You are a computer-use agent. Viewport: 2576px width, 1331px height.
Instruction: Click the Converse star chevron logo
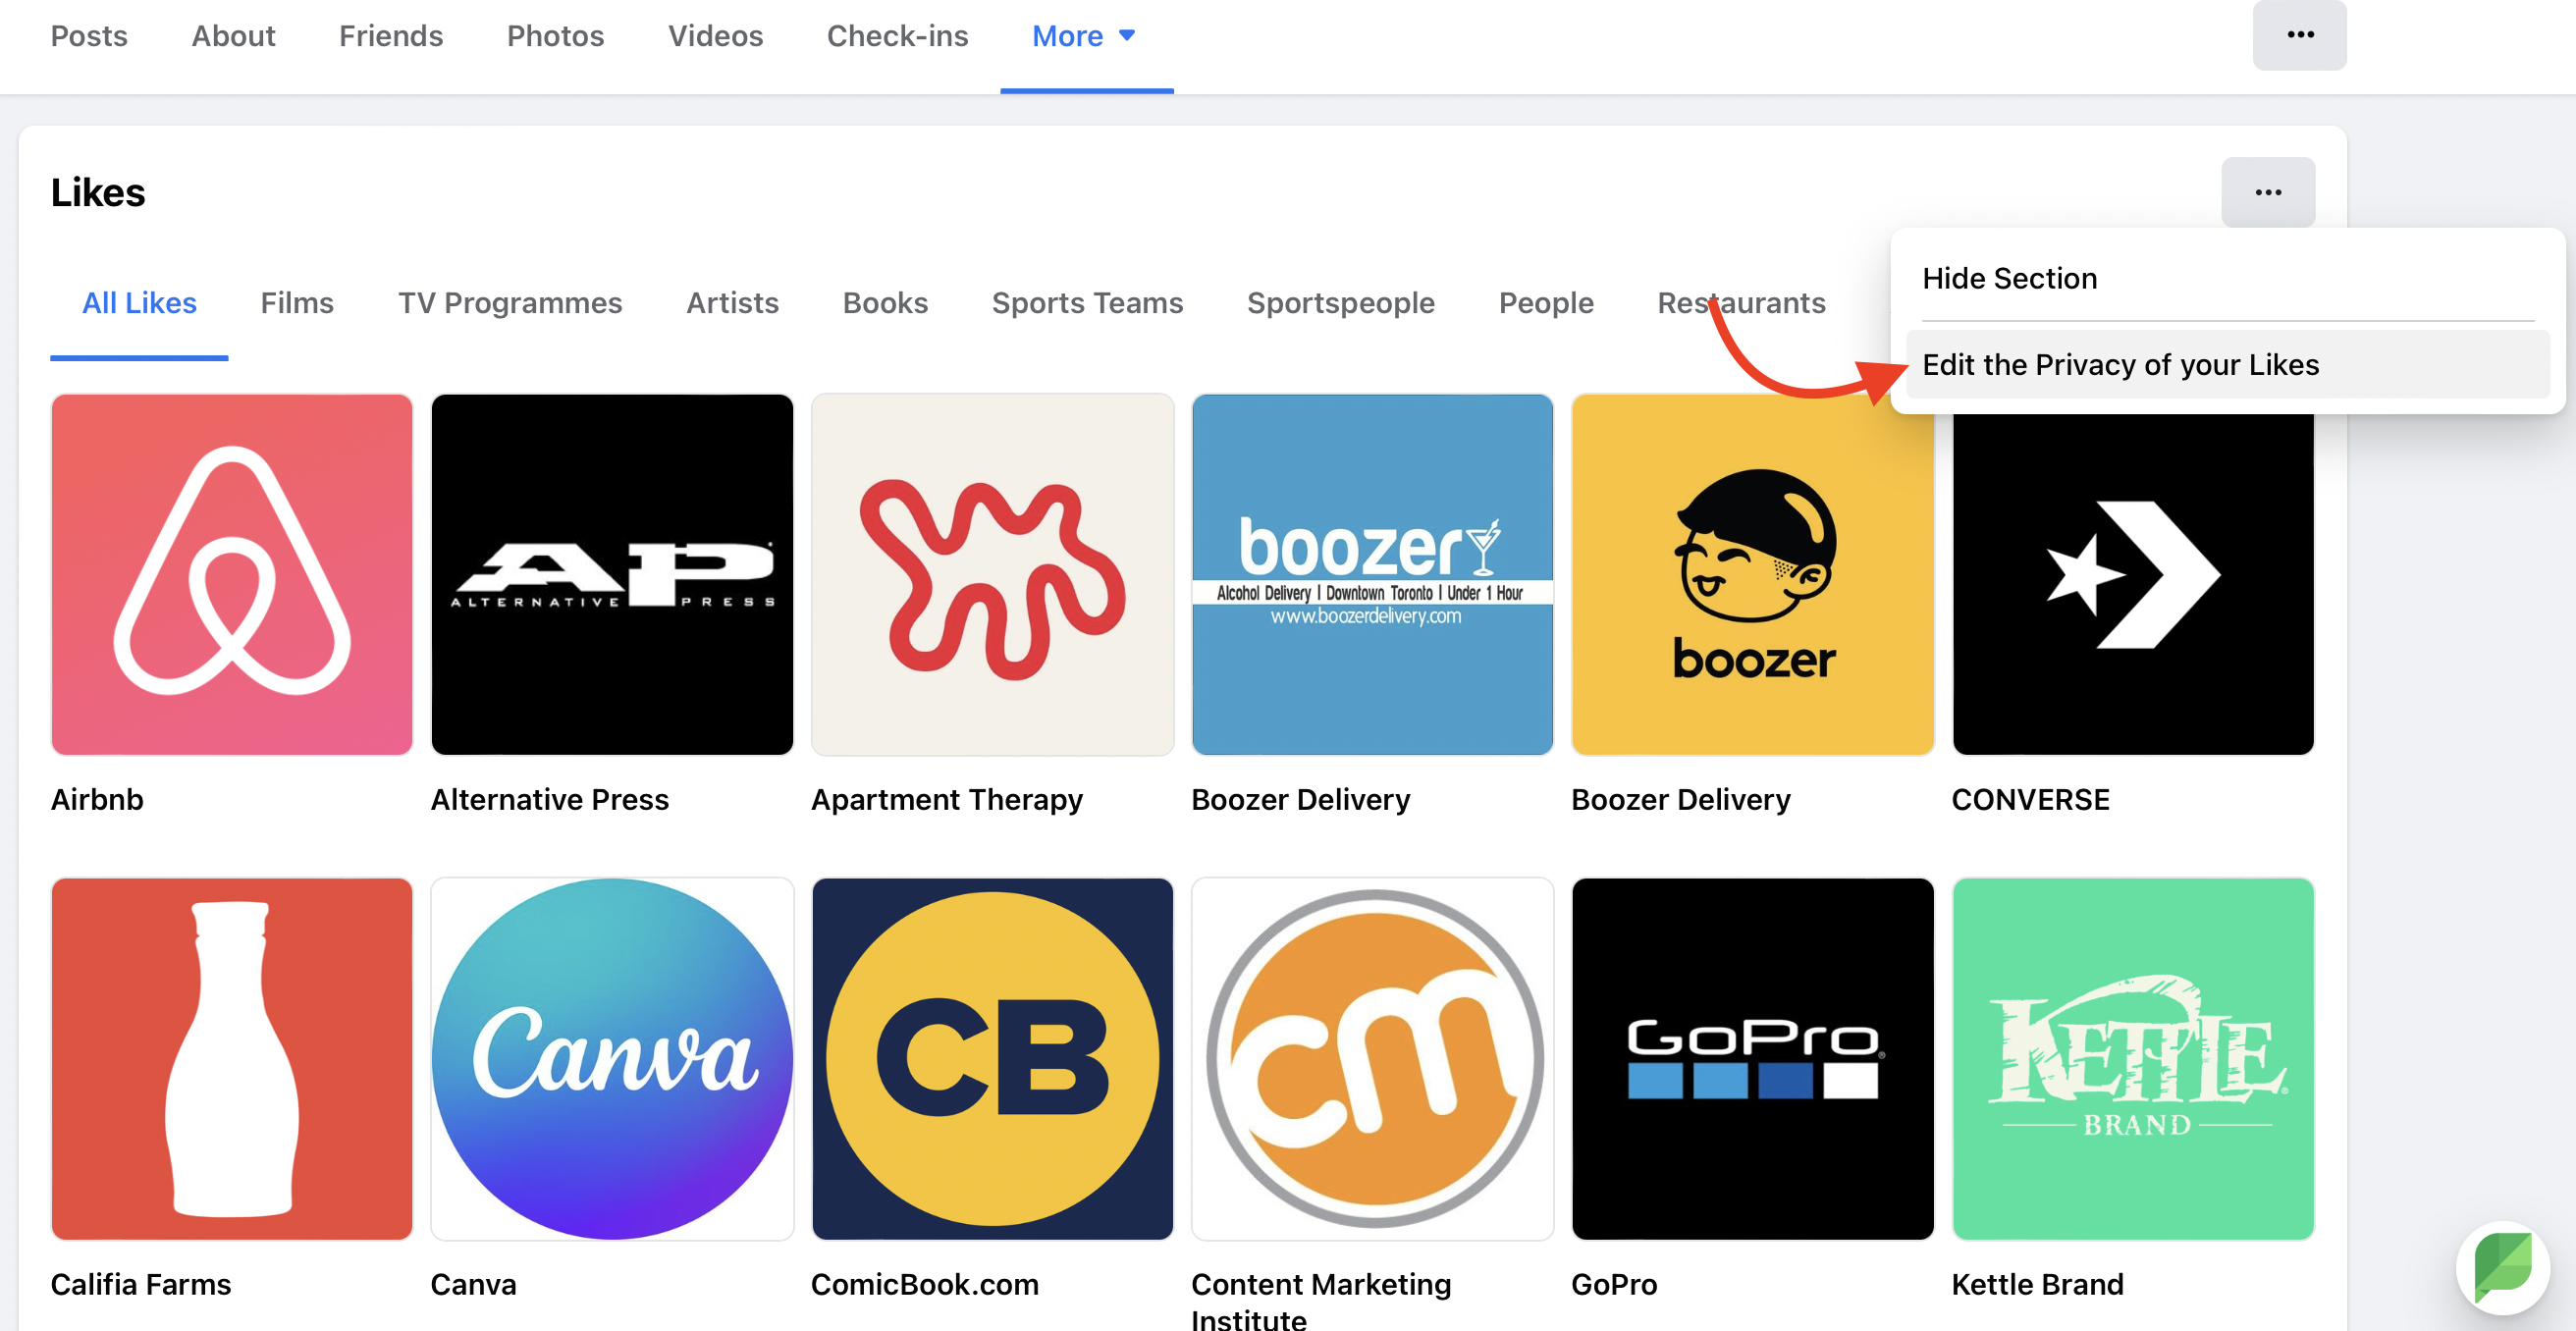tap(2132, 574)
